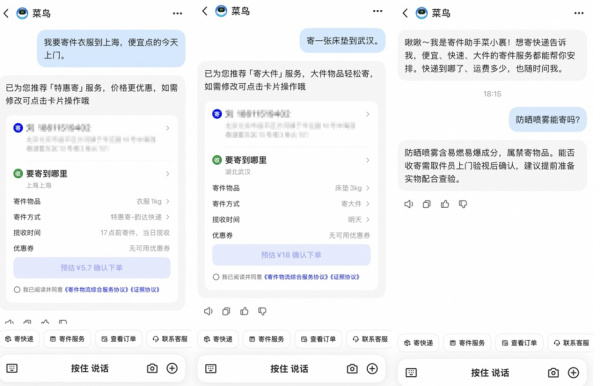Hold 按住 说话 in middle screen
The width and height of the screenshot is (600, 386).
pos(289,369)
